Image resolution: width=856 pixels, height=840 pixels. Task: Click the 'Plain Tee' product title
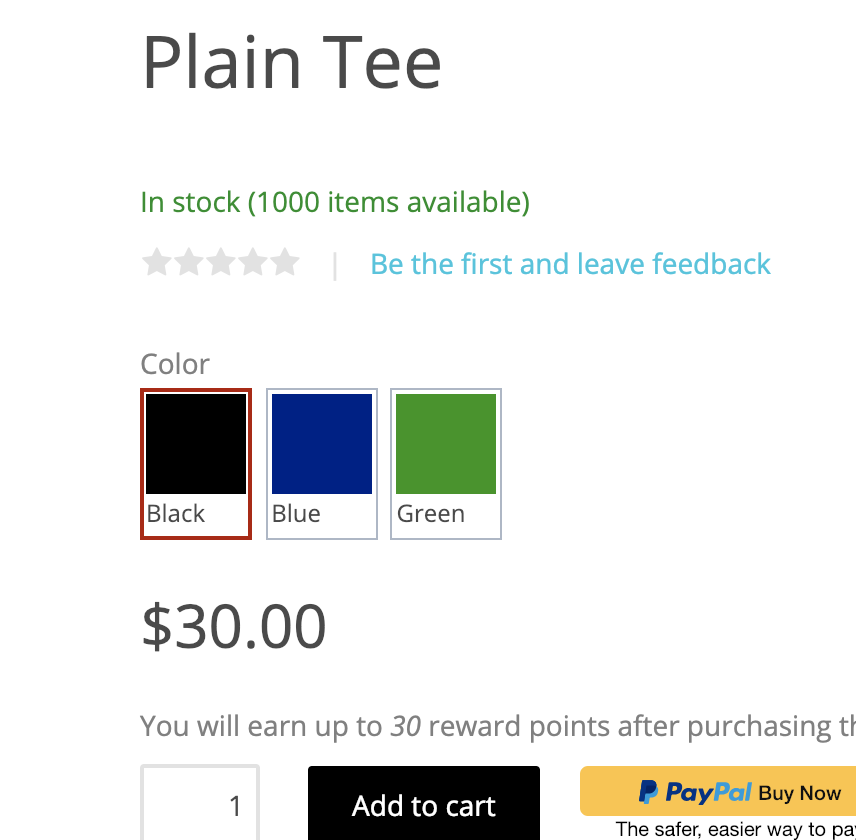click(x=292, y=62)
